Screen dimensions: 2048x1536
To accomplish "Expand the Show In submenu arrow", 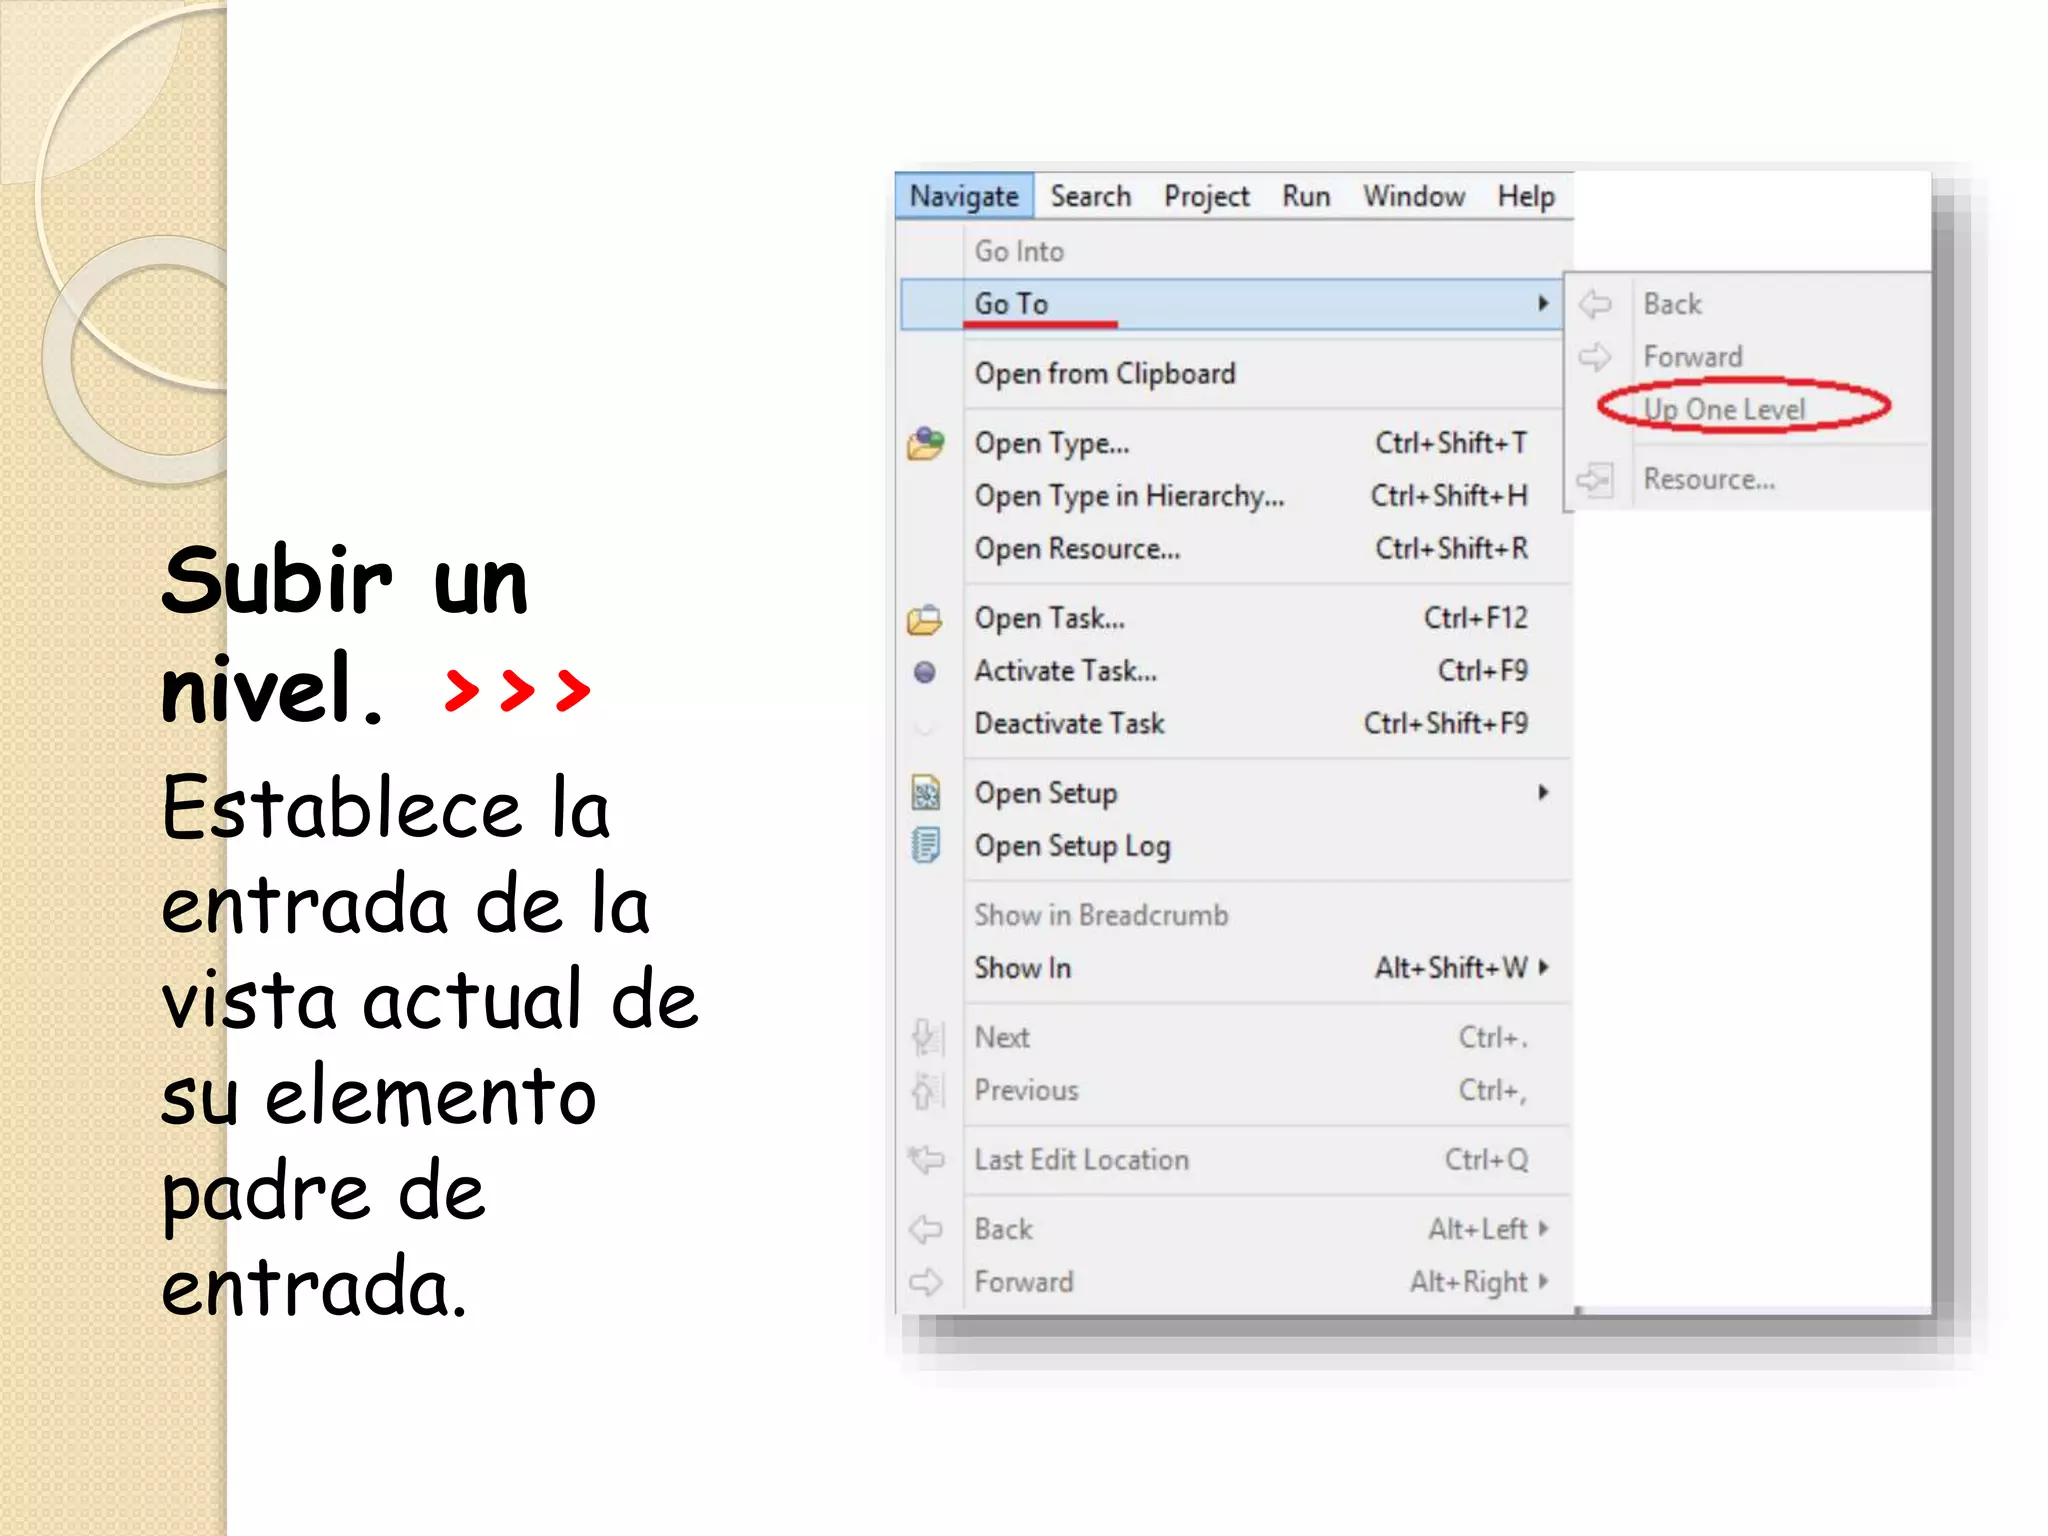I will pyautogui.click(x=1544, y=967).
